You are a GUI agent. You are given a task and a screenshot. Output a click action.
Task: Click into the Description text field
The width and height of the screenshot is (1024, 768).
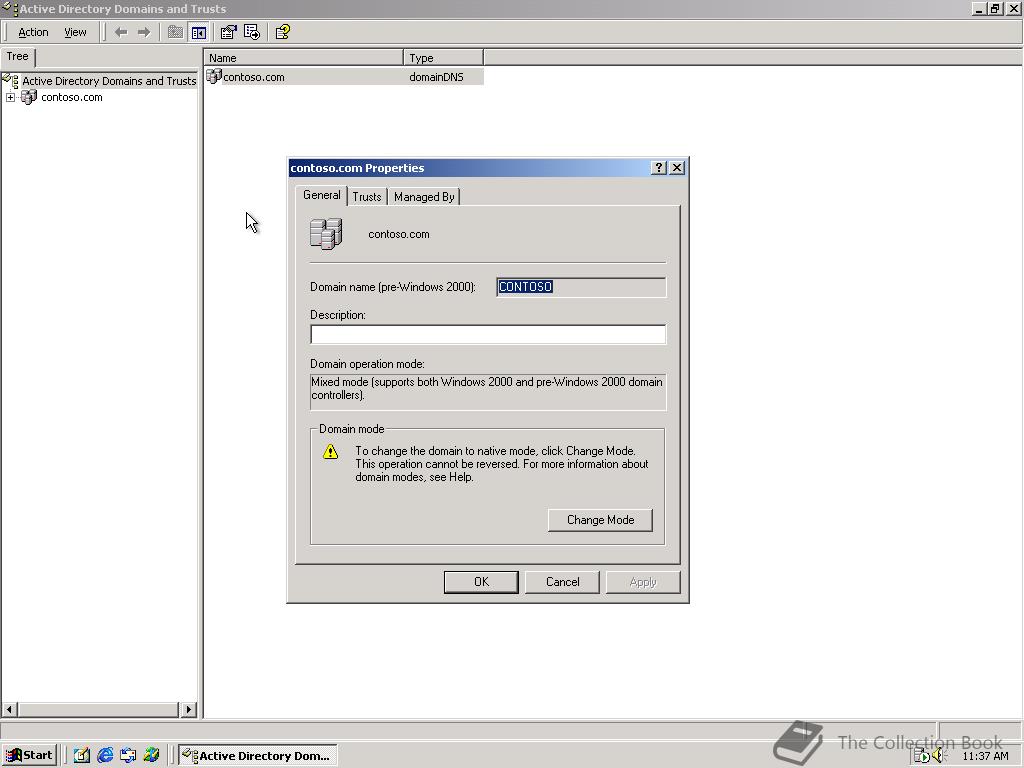[x=488, y=334]
